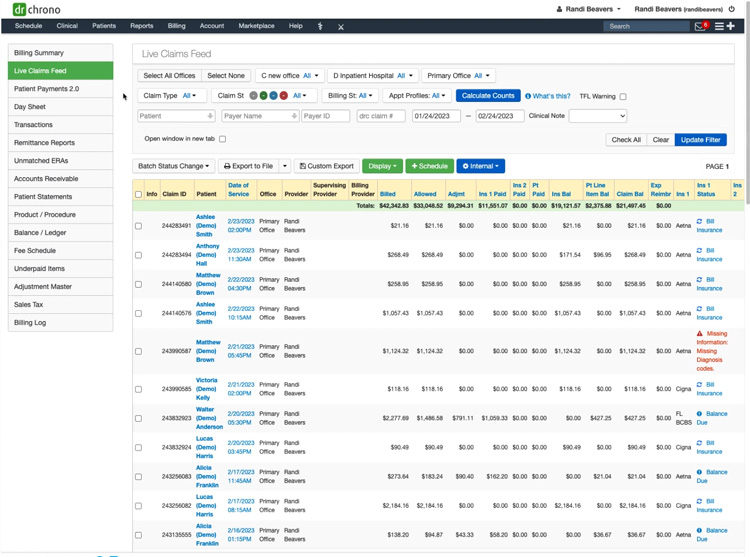750x557 pixels.
Task: Click the caduceus icon in nav bar
Action: pos(320,26)
